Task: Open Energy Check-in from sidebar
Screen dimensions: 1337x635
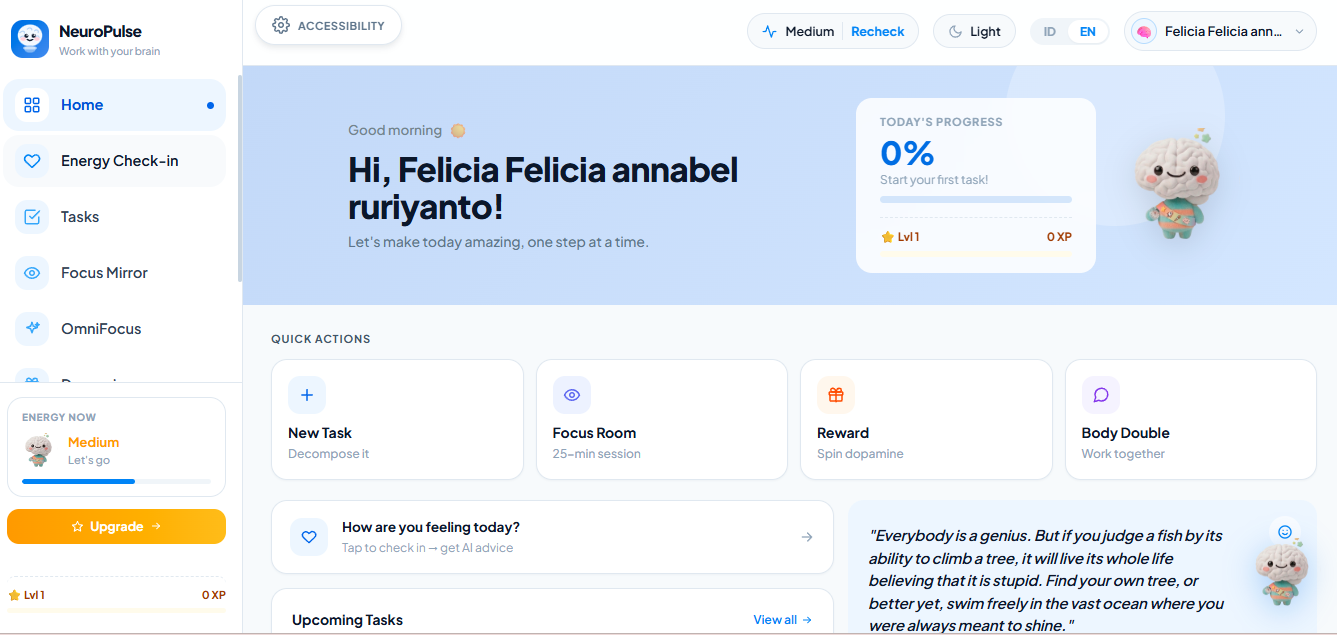Action: [x=114, y=161]
